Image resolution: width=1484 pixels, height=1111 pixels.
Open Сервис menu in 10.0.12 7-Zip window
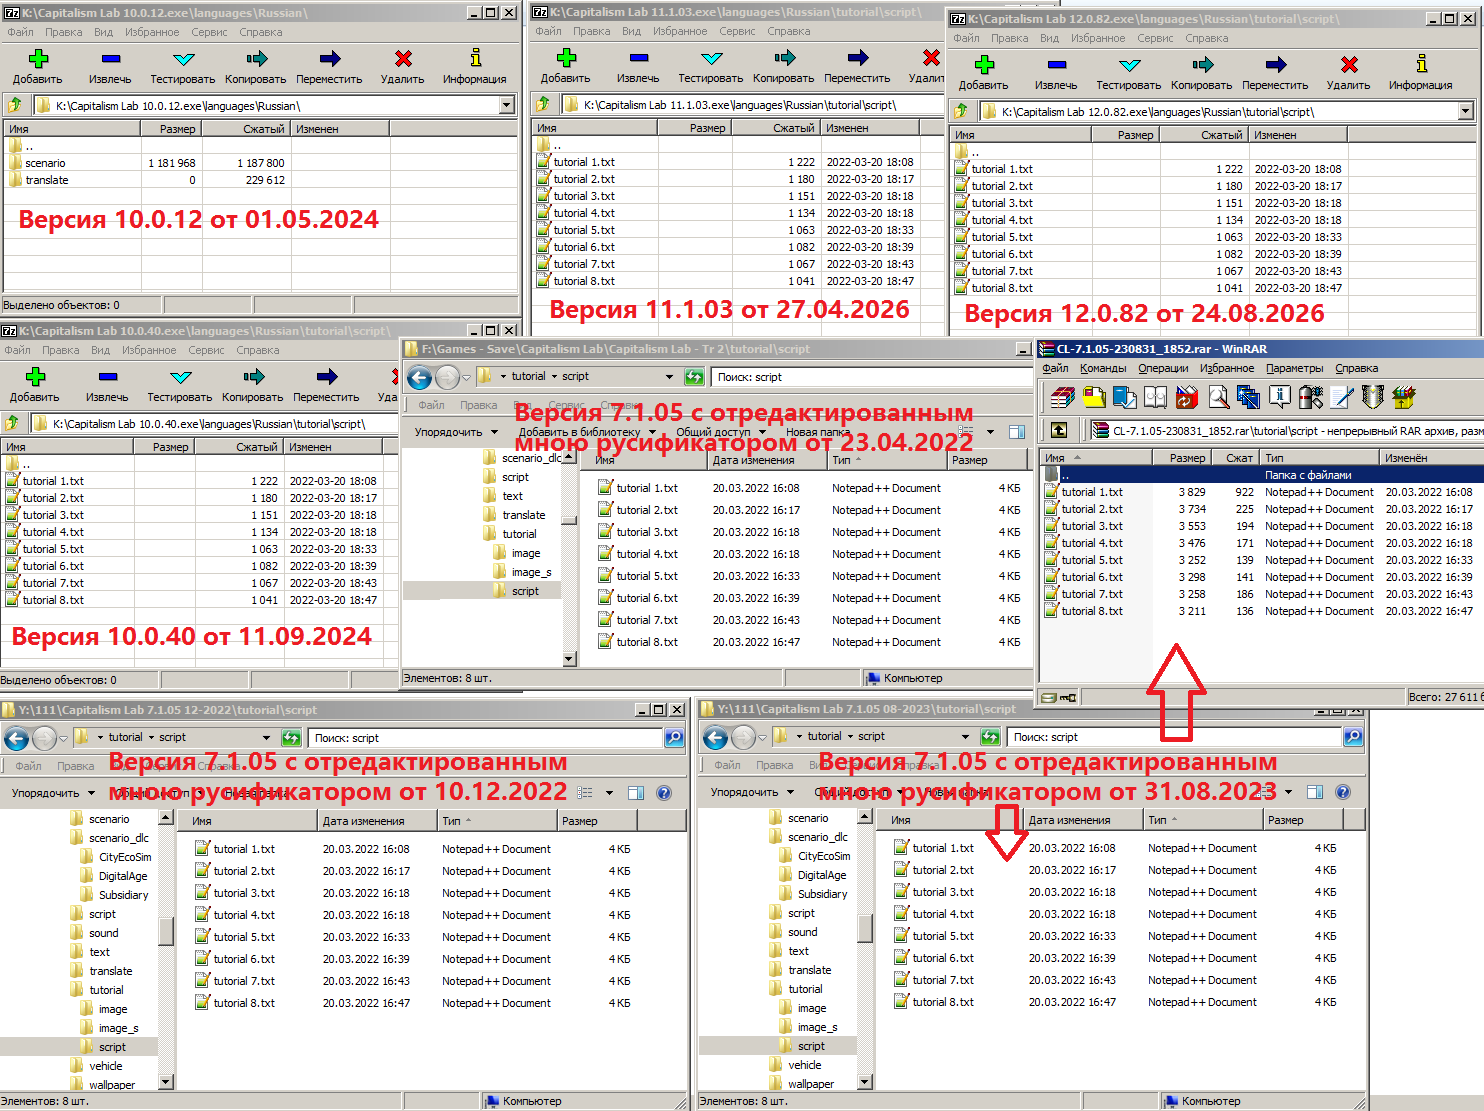click(209, 32)
